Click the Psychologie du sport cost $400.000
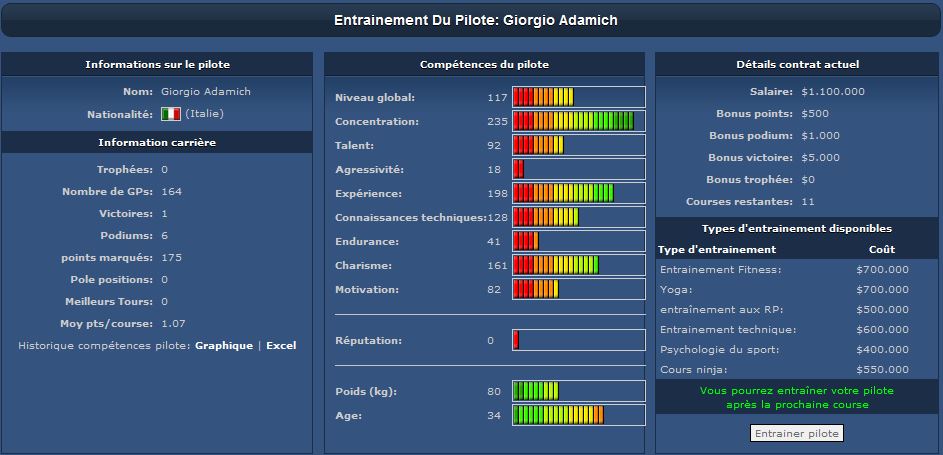943x455 pixels. (882, 349)
